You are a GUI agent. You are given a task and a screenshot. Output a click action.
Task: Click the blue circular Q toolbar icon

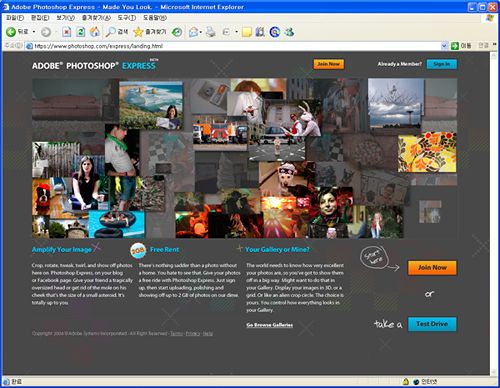pos(275,32)
